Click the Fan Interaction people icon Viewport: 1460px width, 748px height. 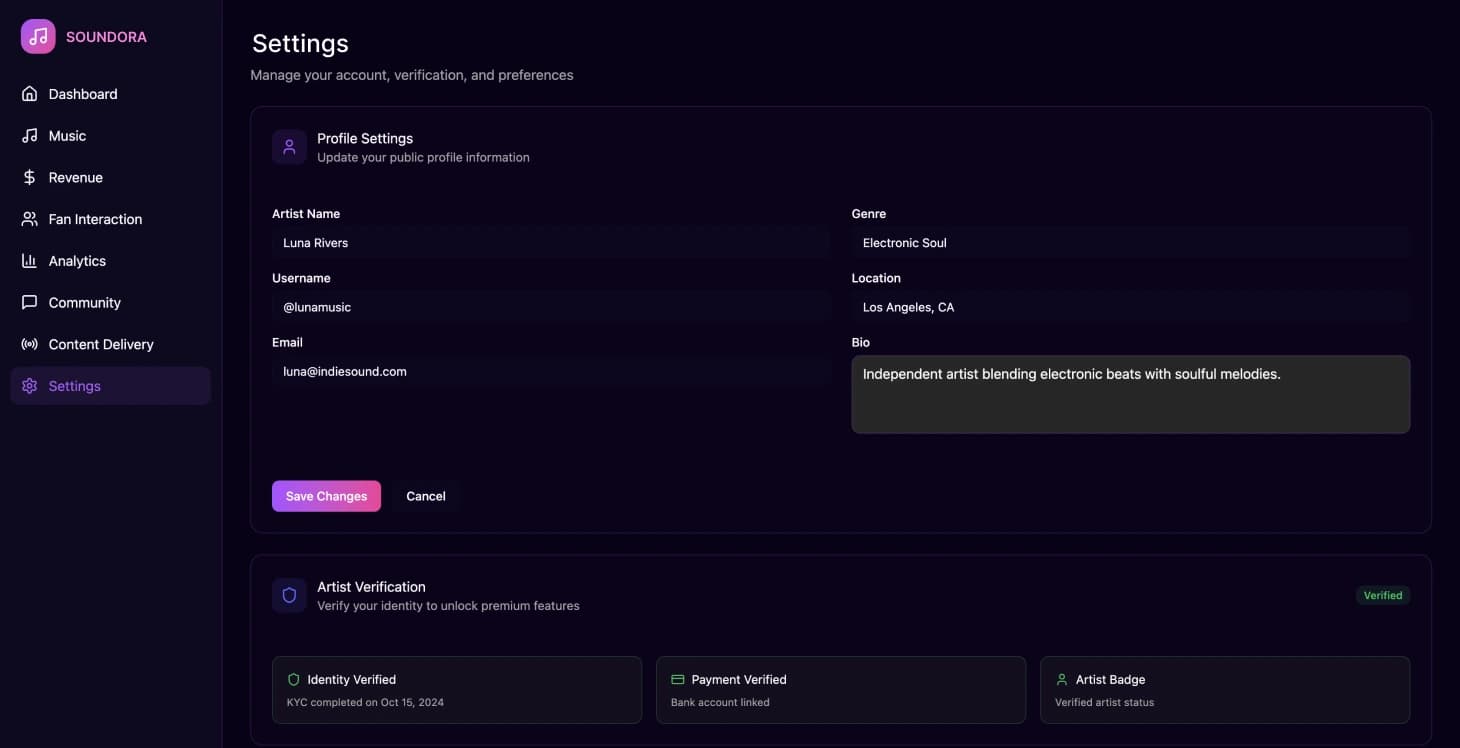[29, 219]
